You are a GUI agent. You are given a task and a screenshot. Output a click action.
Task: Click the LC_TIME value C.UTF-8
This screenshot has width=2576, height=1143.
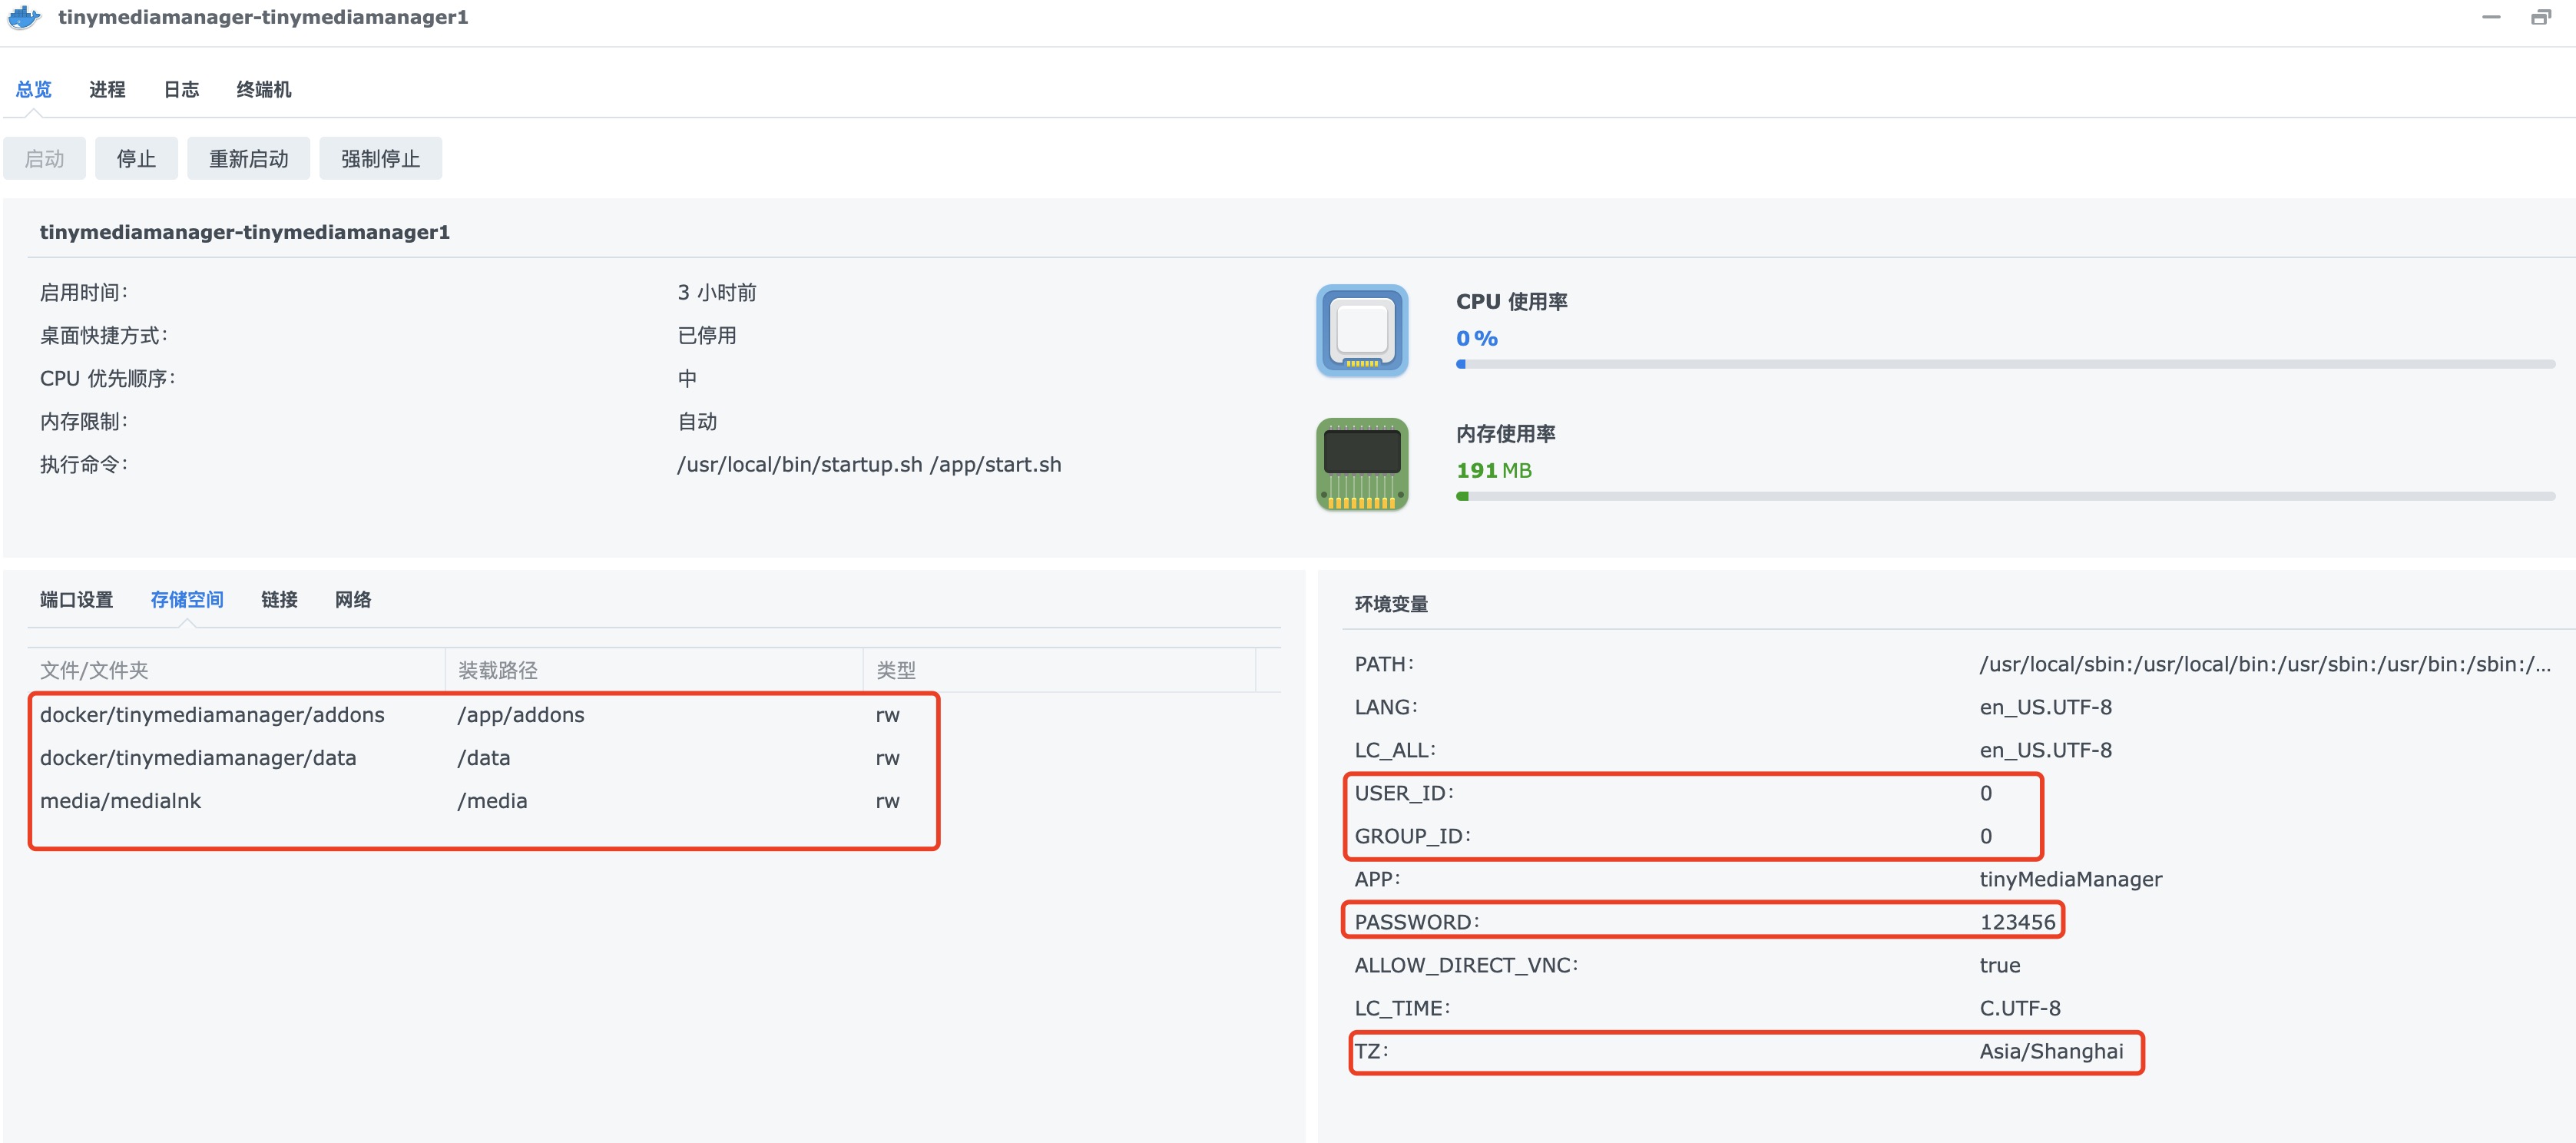tap(2020, 1008)
